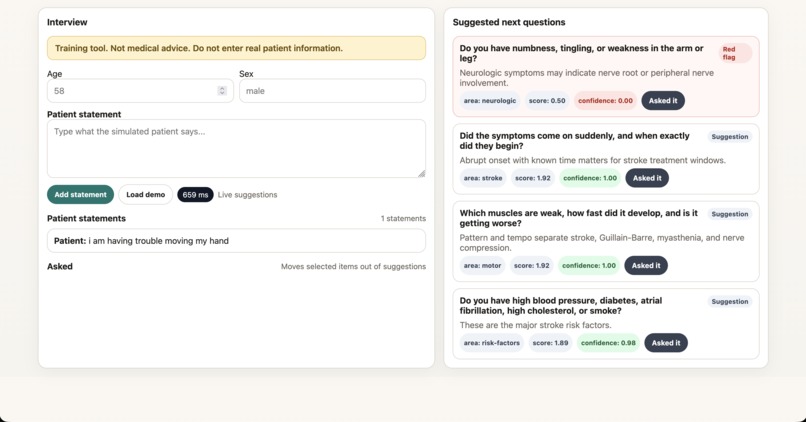The image size is (806, 422).
Task: Click the Age field label
Action: (54, 74)
